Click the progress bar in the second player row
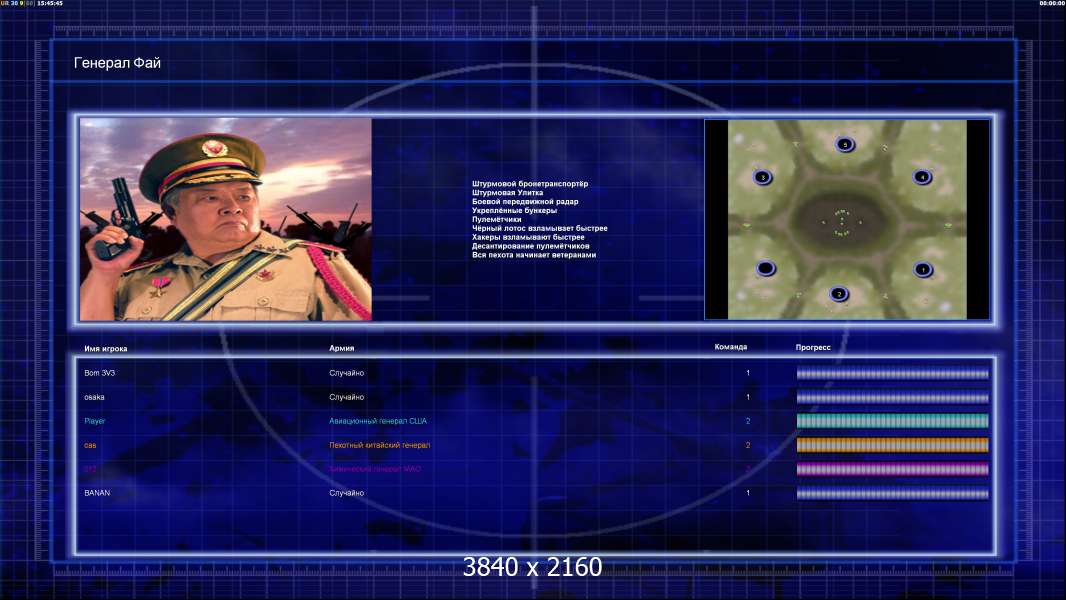Viewport: 1066px width, 600px height. [x=892, y=398]
